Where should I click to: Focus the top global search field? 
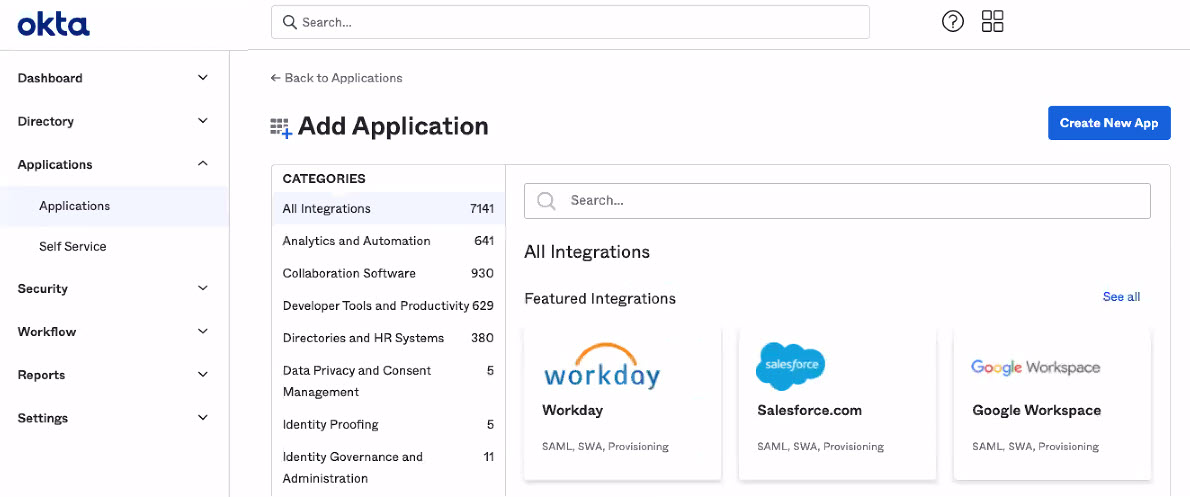click(570, 22)
